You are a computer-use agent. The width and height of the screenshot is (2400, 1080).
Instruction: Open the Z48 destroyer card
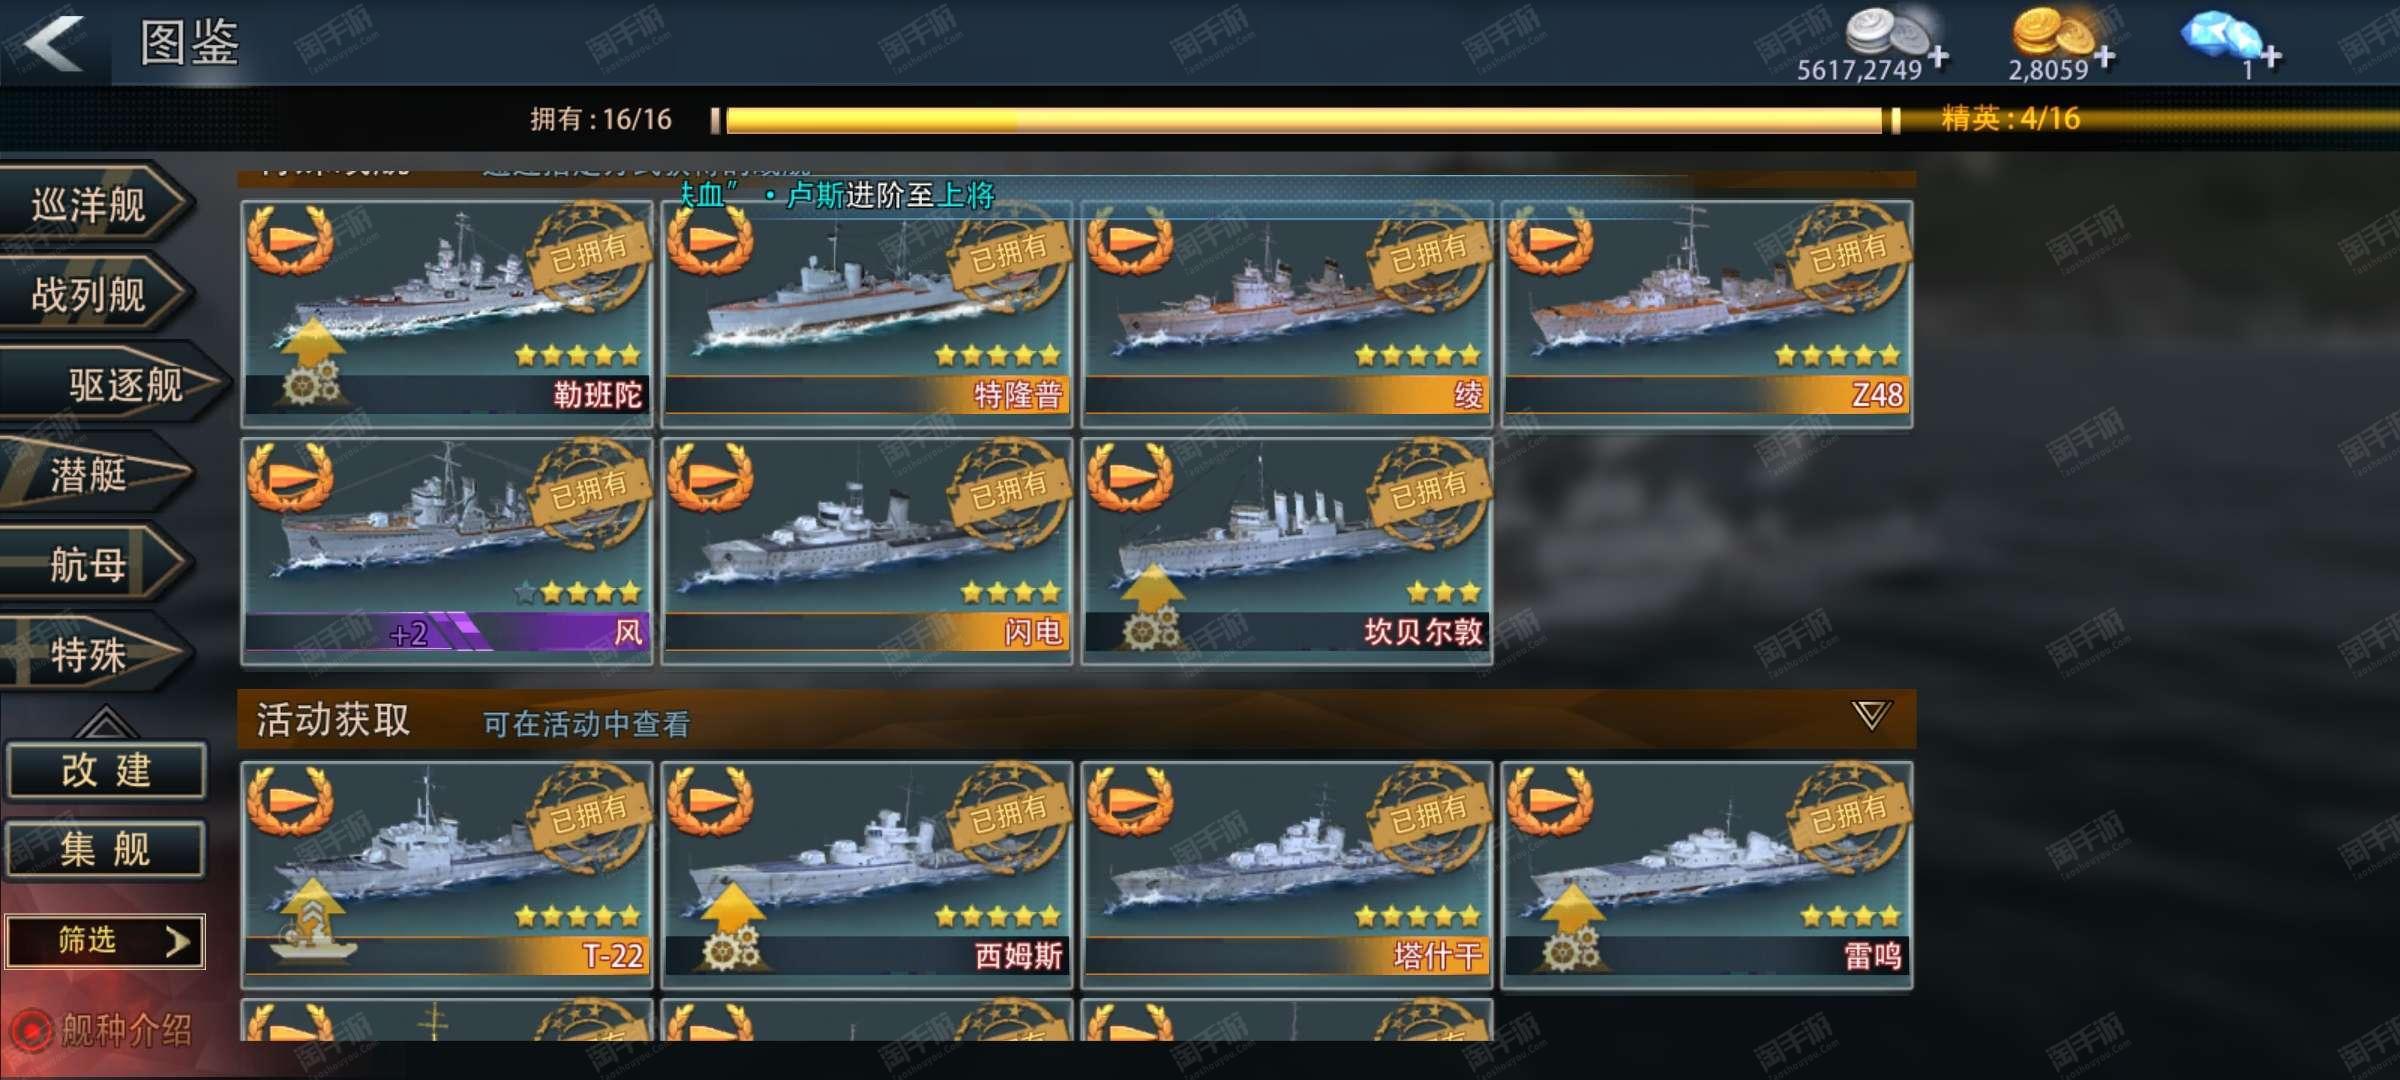pyautogui.click(x=1708, y=314)
